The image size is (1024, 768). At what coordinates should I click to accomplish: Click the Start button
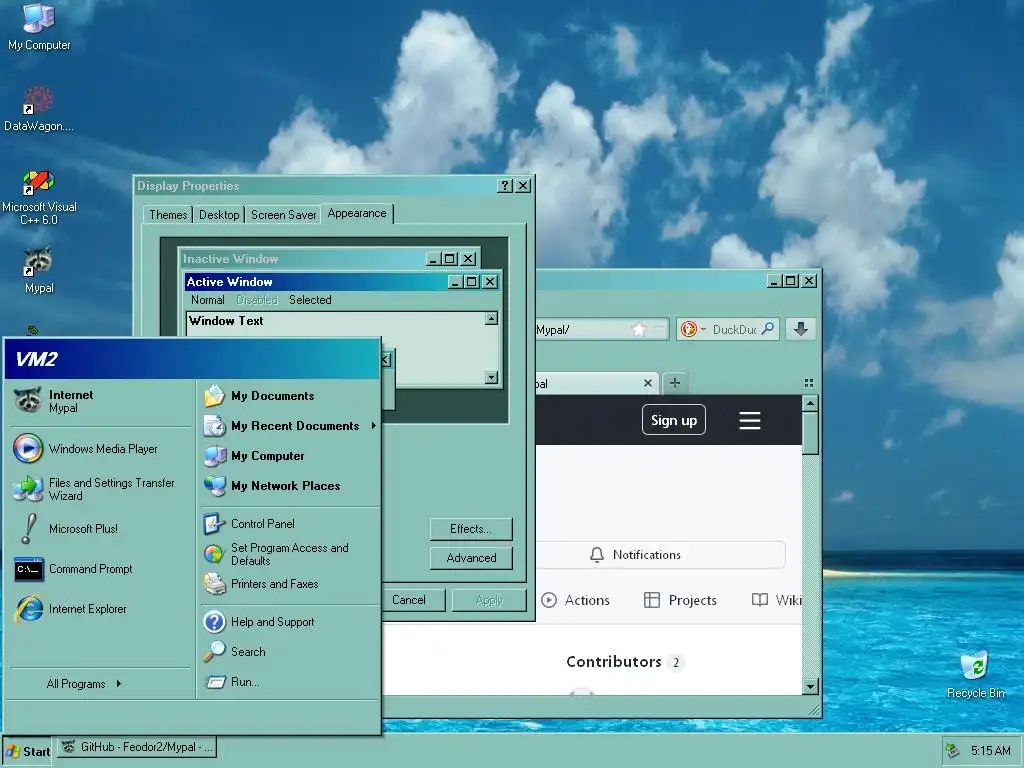27,751
